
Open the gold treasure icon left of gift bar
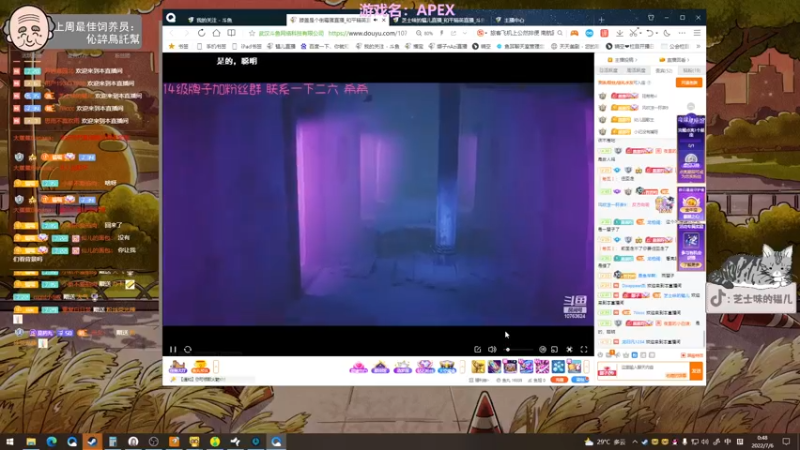click(200, 366)
